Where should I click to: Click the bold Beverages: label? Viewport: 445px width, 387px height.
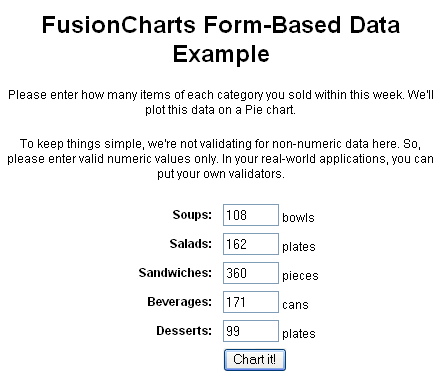[x=180, y=302]
